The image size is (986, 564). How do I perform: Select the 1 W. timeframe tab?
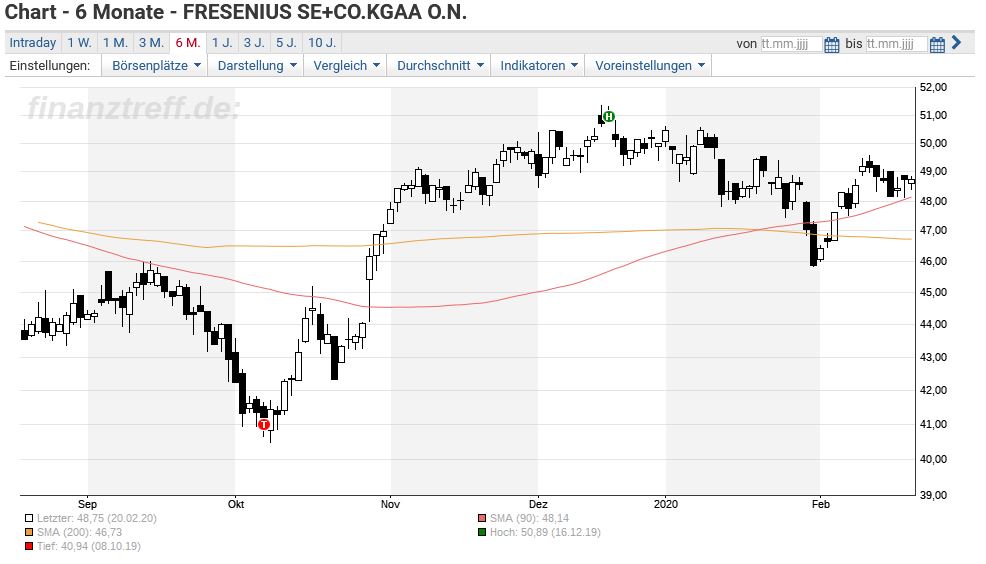pyautogui.click(x=79, y=43)
